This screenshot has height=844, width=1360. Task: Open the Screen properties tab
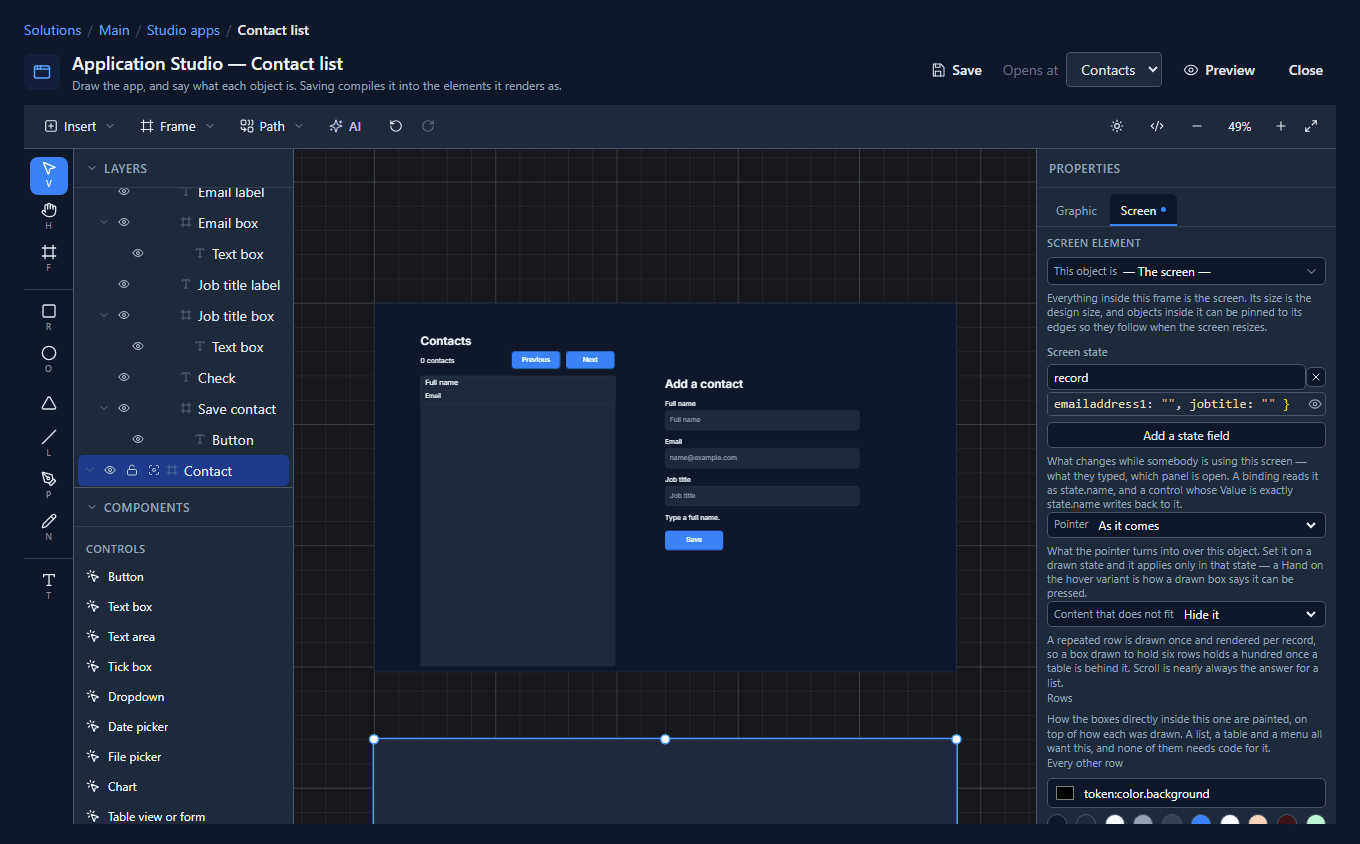point(1143,211)
